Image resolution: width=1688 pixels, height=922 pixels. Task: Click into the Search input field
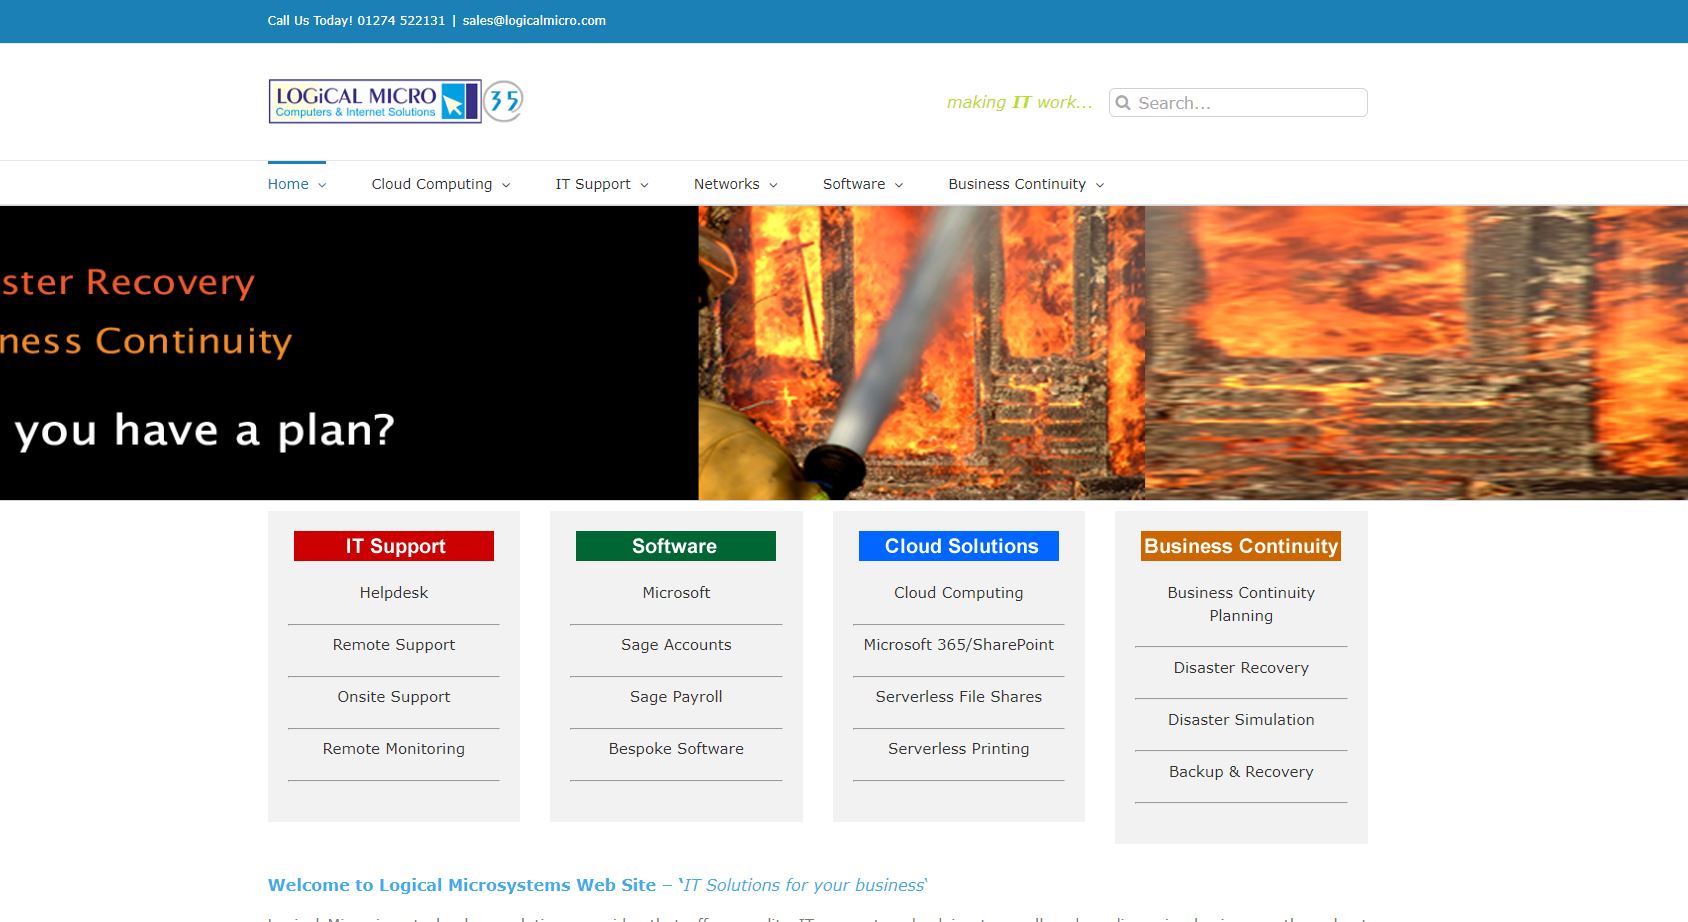[1250, 102]
